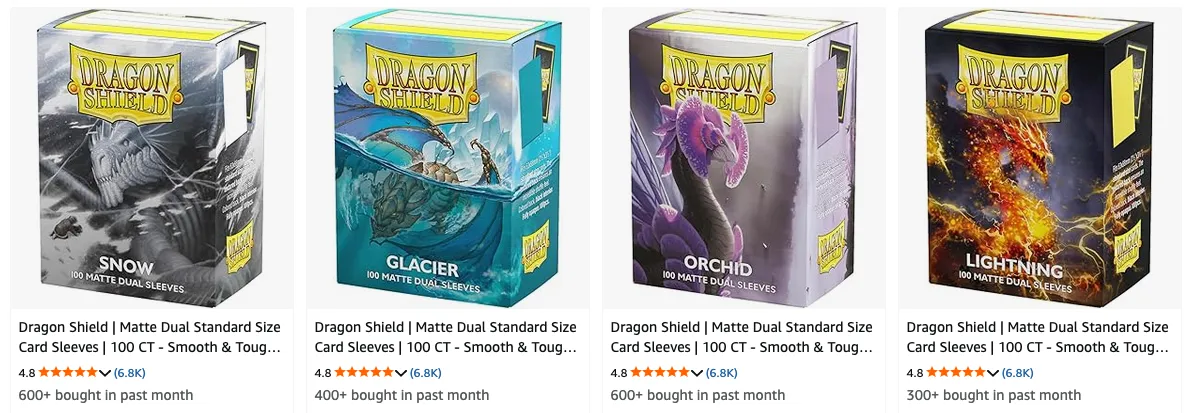
Task: Open the Glacier sleeves product image
Action: click(x=447, y=158)
